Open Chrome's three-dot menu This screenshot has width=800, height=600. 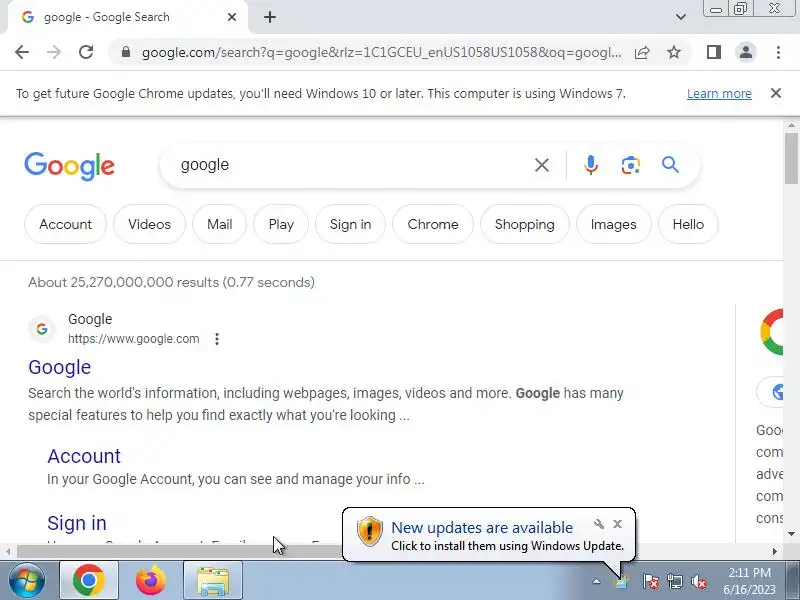click(778, 52)
